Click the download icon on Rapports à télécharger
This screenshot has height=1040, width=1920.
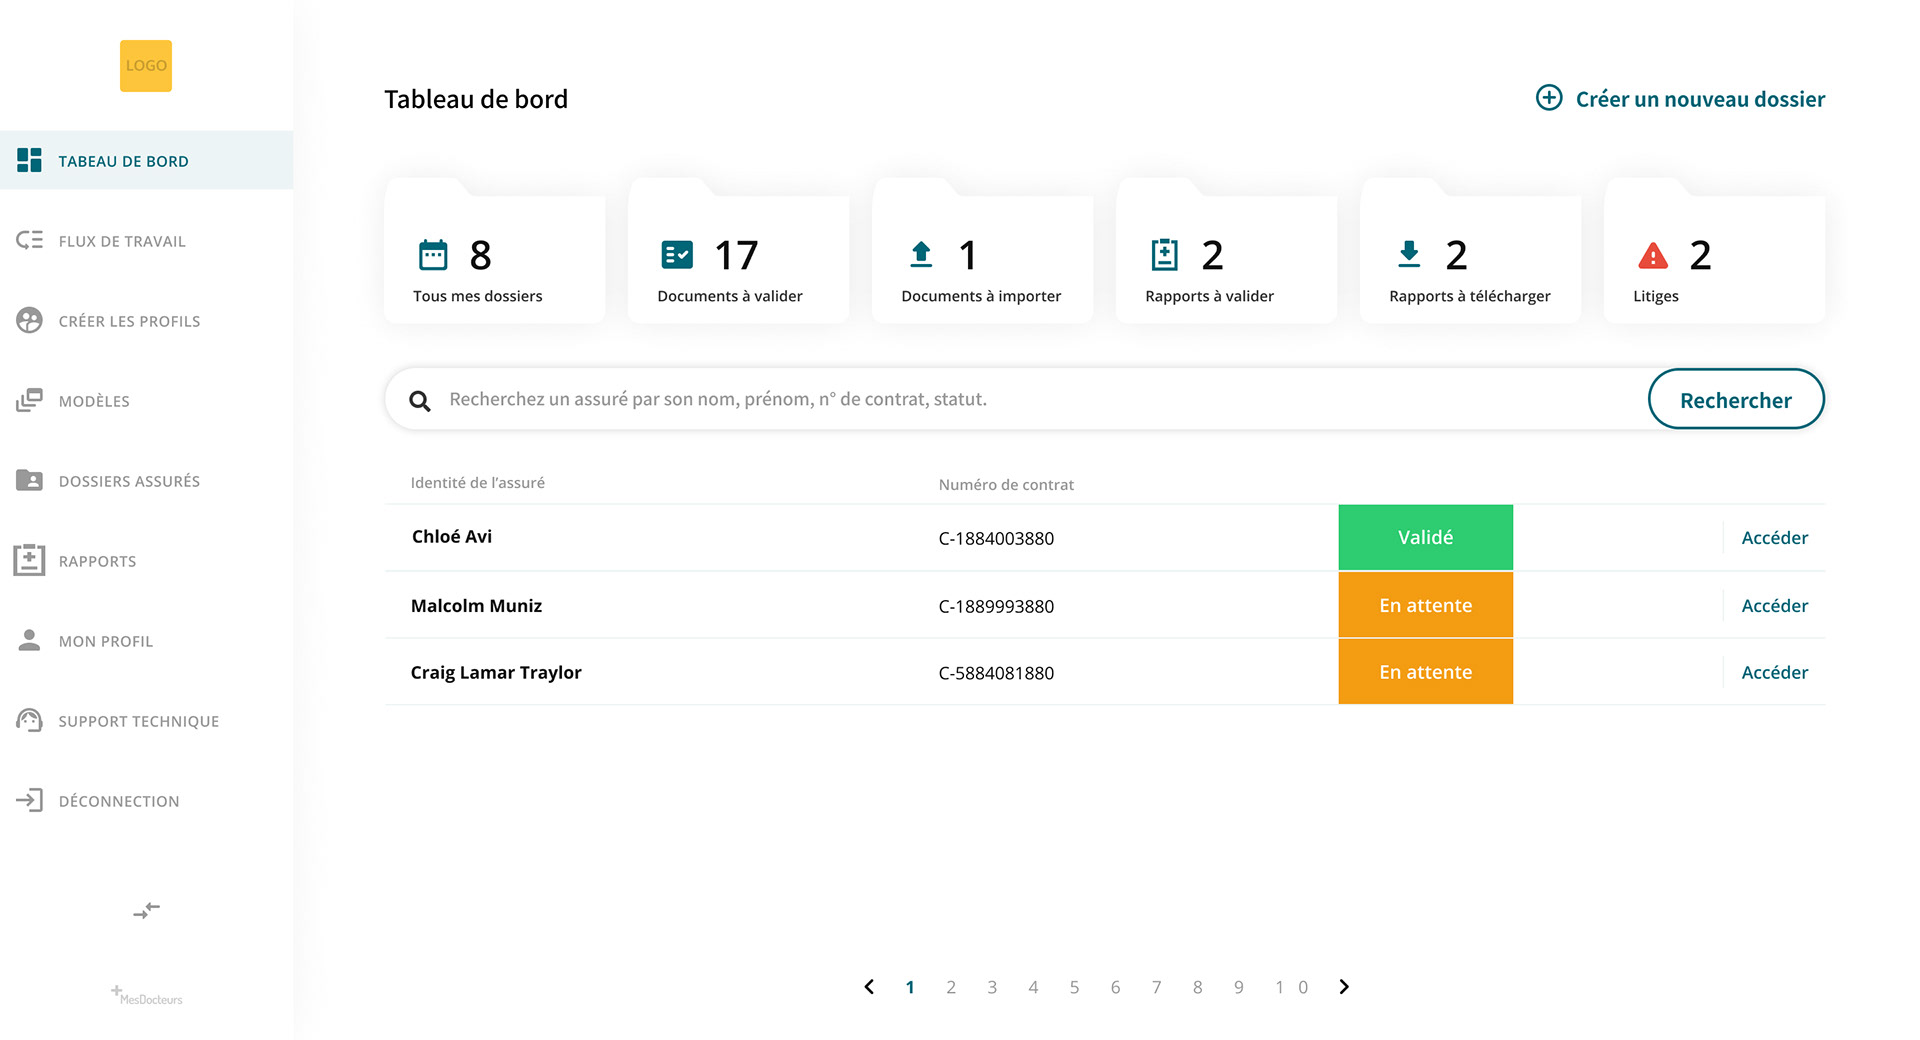[1409, 255]
